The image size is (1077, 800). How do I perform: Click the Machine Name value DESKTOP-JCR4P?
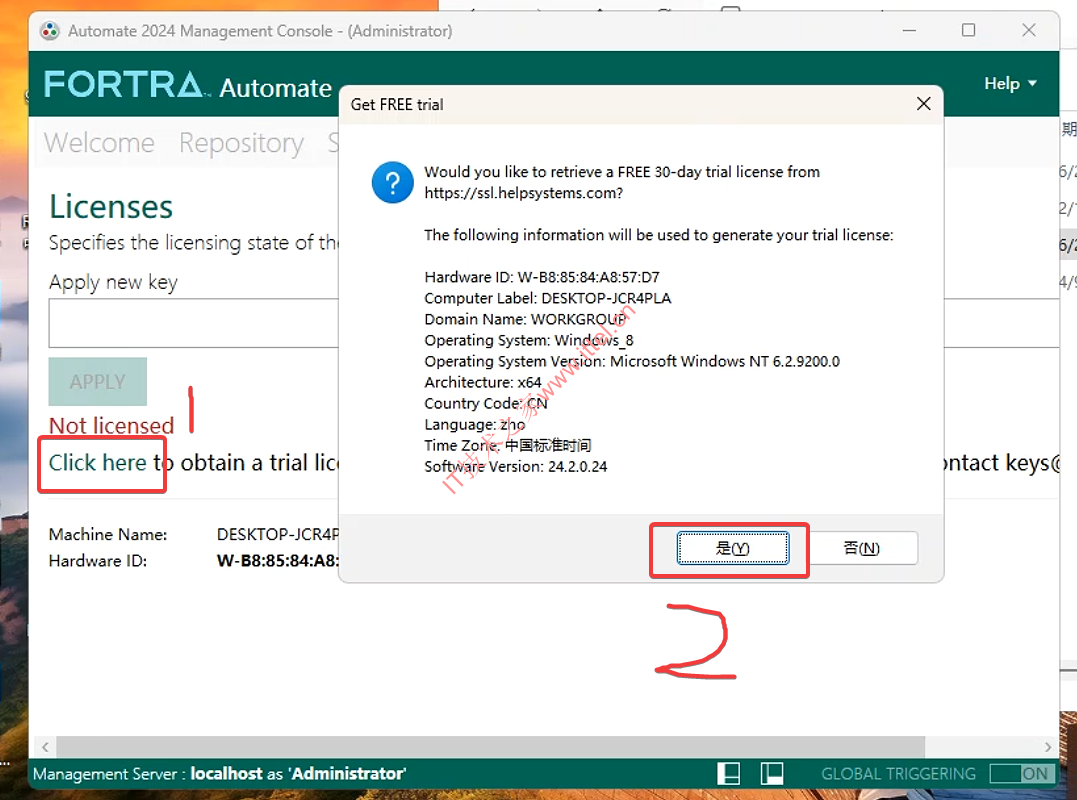pos(277,534)
